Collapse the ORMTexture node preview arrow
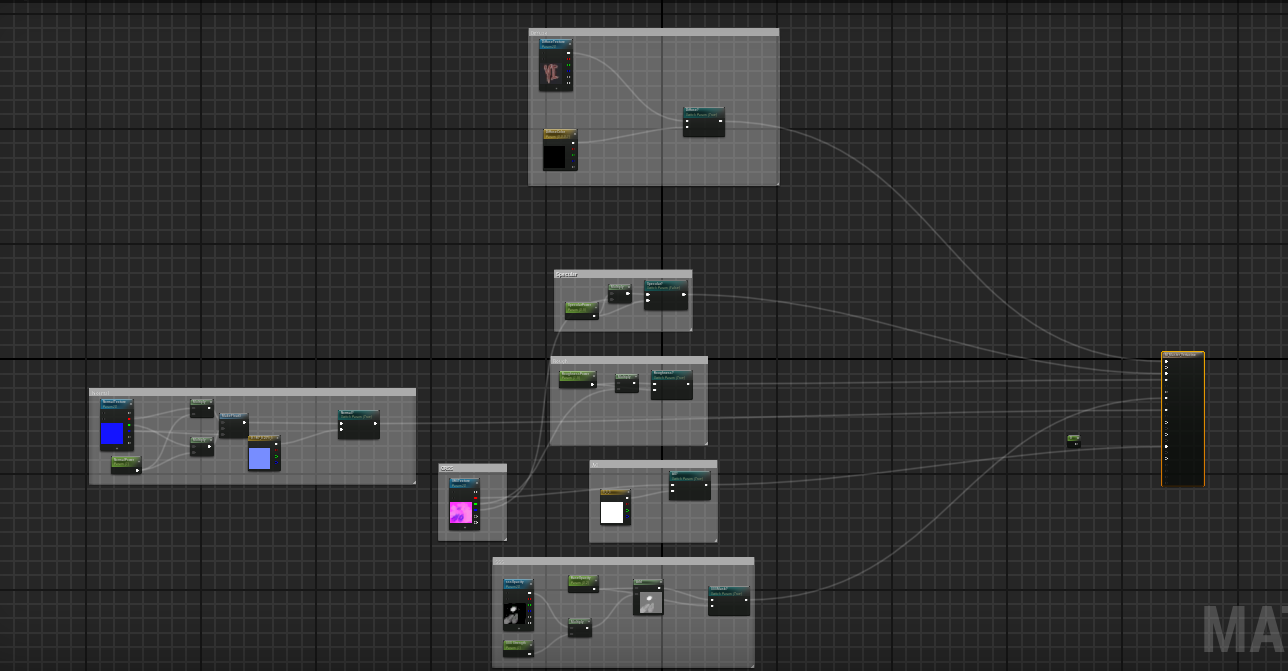Image resolution: width=1288 pixels, height=671 pixels. [464, 527]
